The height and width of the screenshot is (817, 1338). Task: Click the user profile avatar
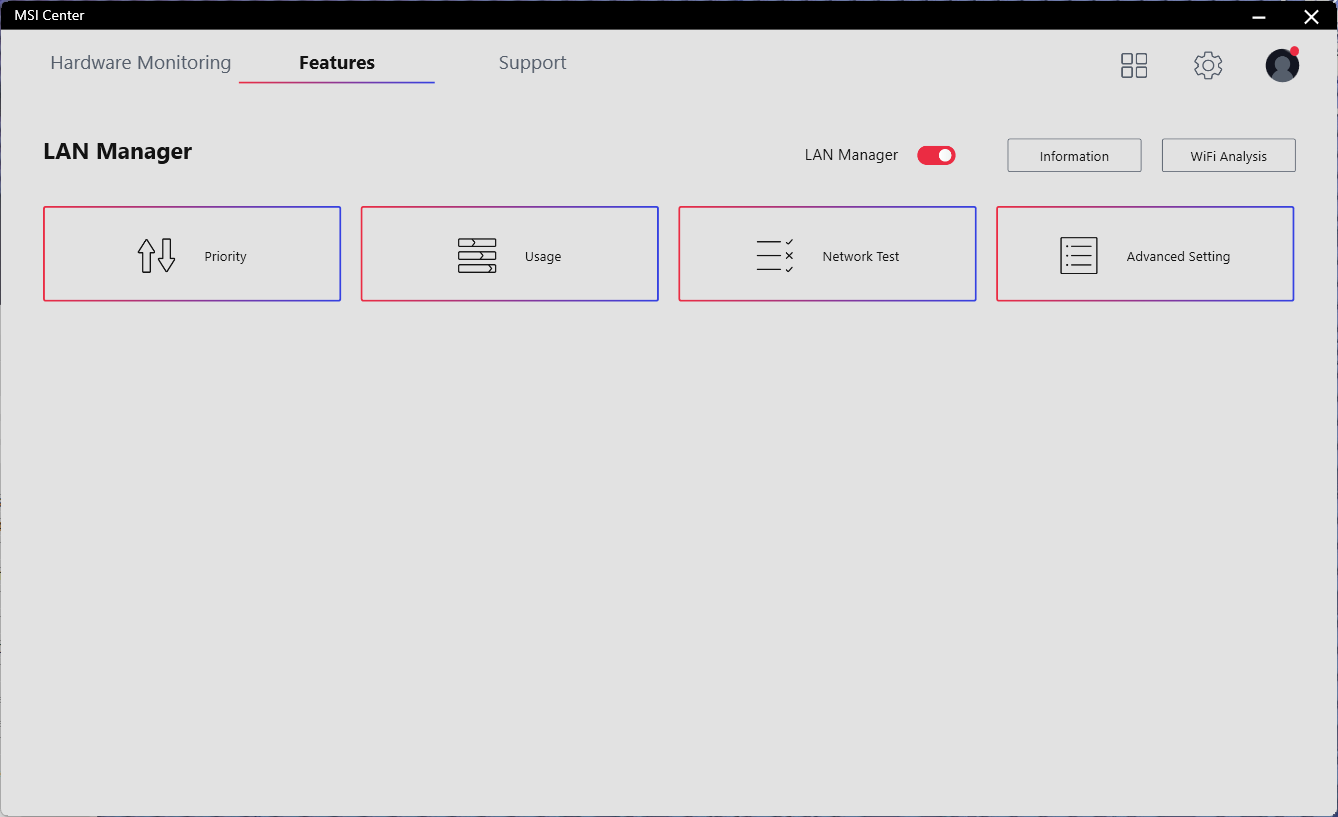pos(1282,65)
